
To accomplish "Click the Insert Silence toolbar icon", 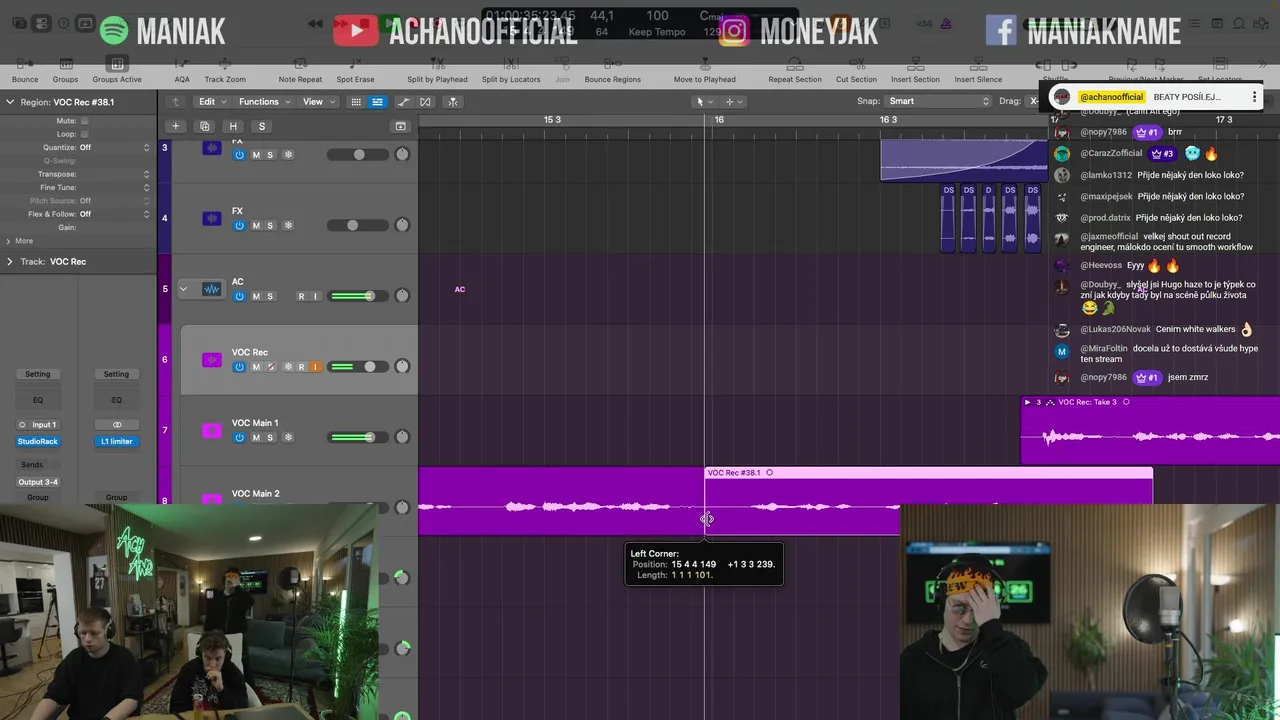I will (x=978, y=65).
